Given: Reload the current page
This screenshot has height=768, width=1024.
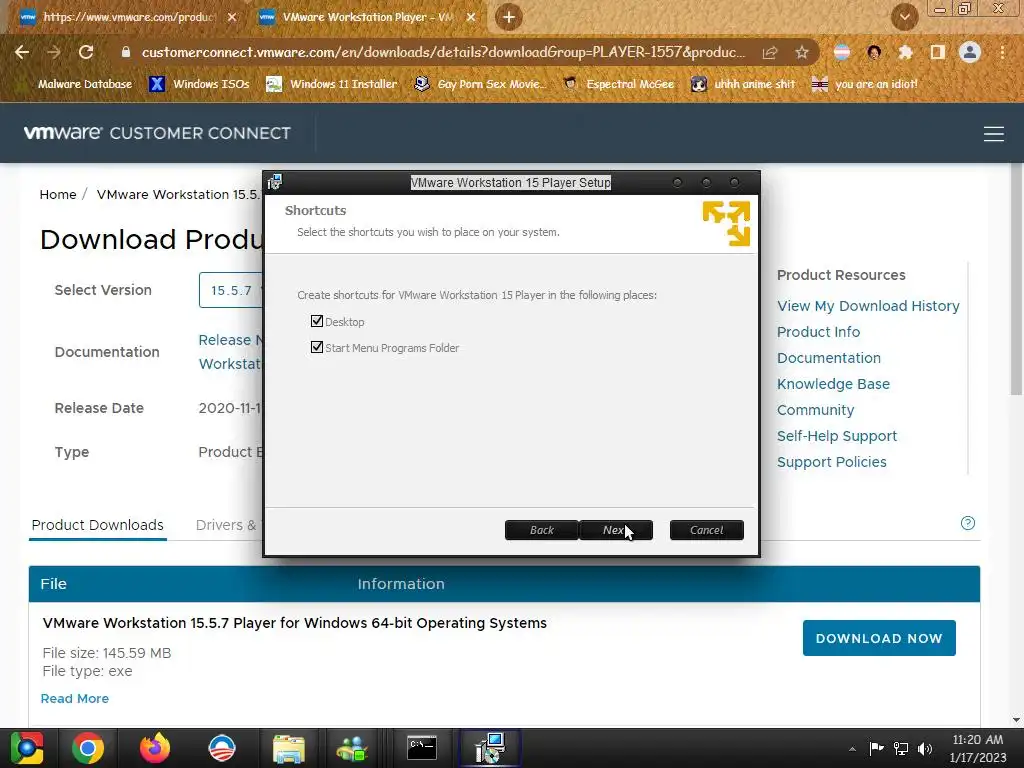Looking at the screenshot, I should pyautogui.click(x=86, y=52).
